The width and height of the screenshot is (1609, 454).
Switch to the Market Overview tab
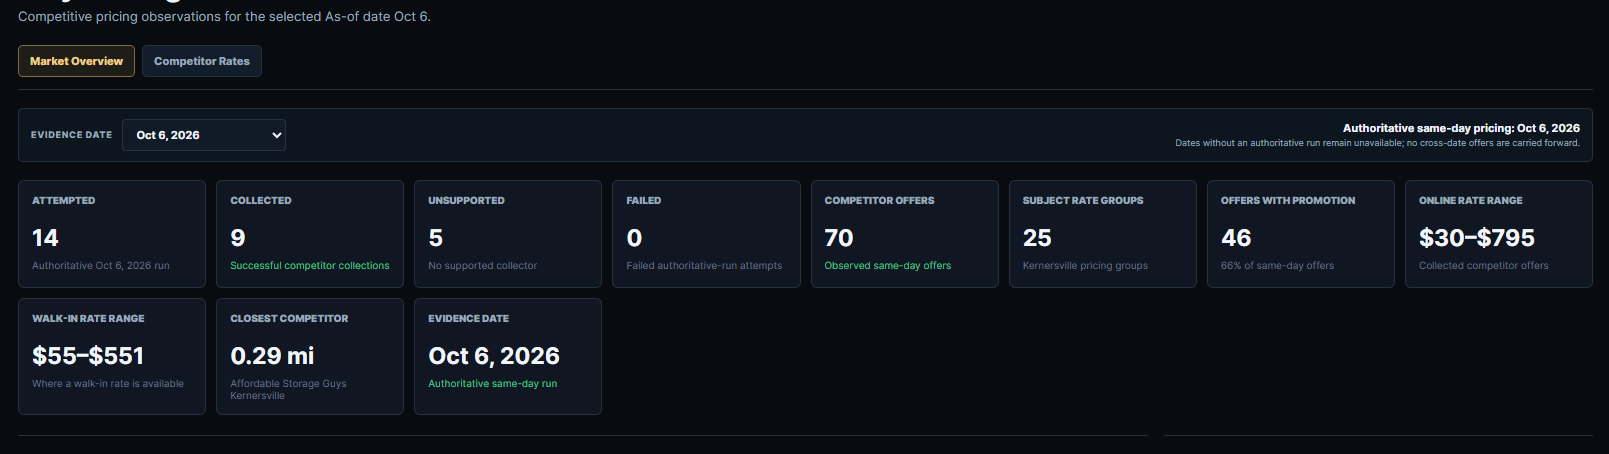76,61
